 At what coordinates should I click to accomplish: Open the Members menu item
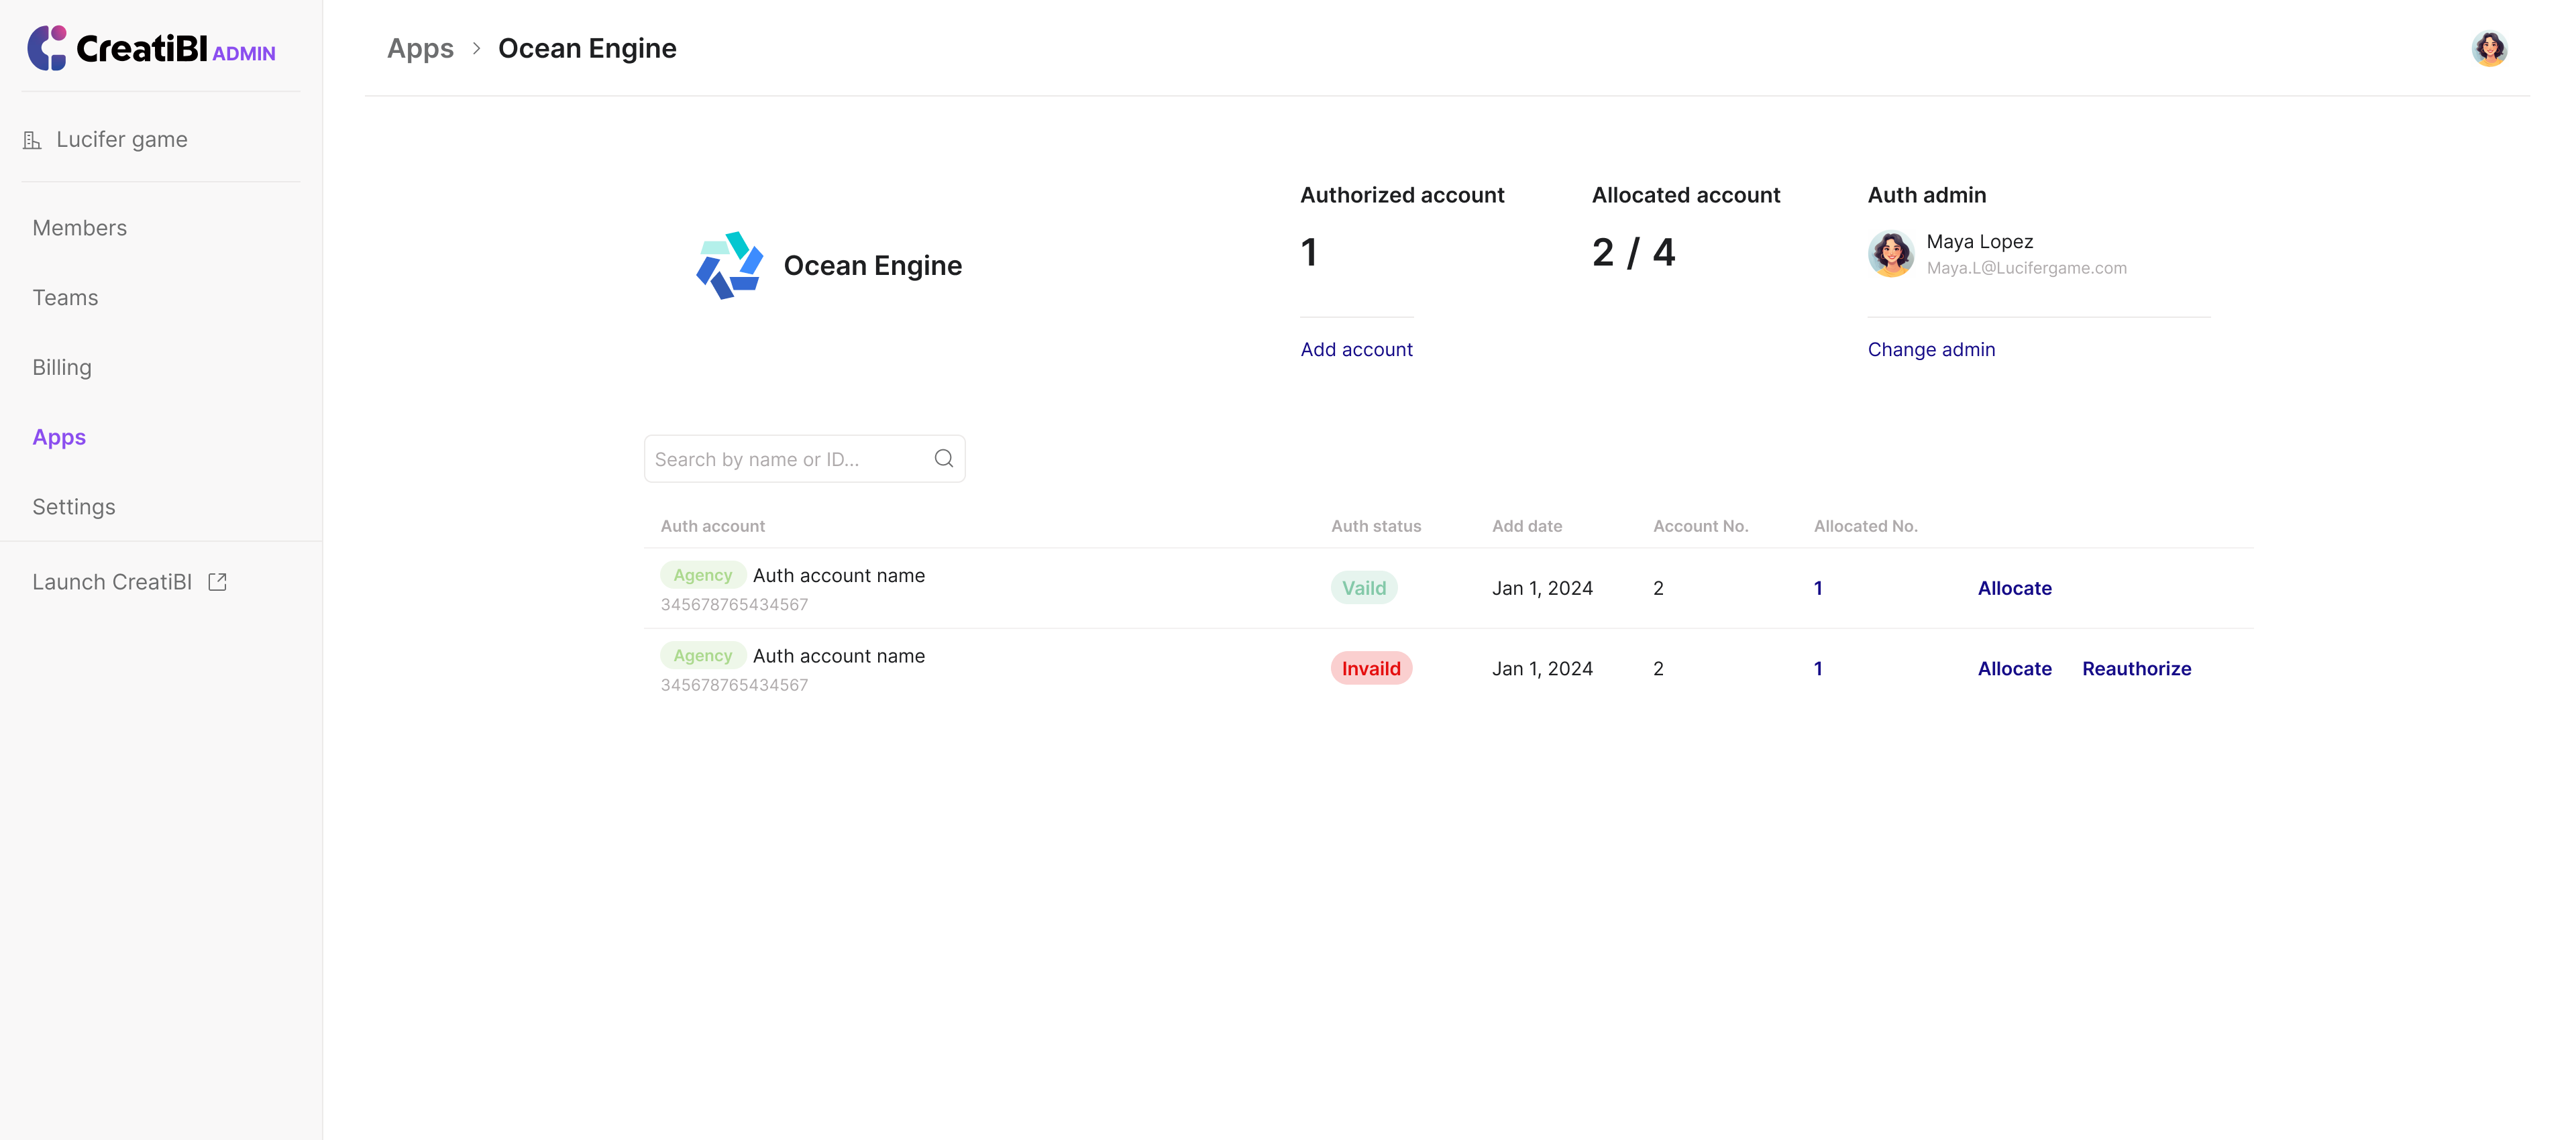coord(79,228)
